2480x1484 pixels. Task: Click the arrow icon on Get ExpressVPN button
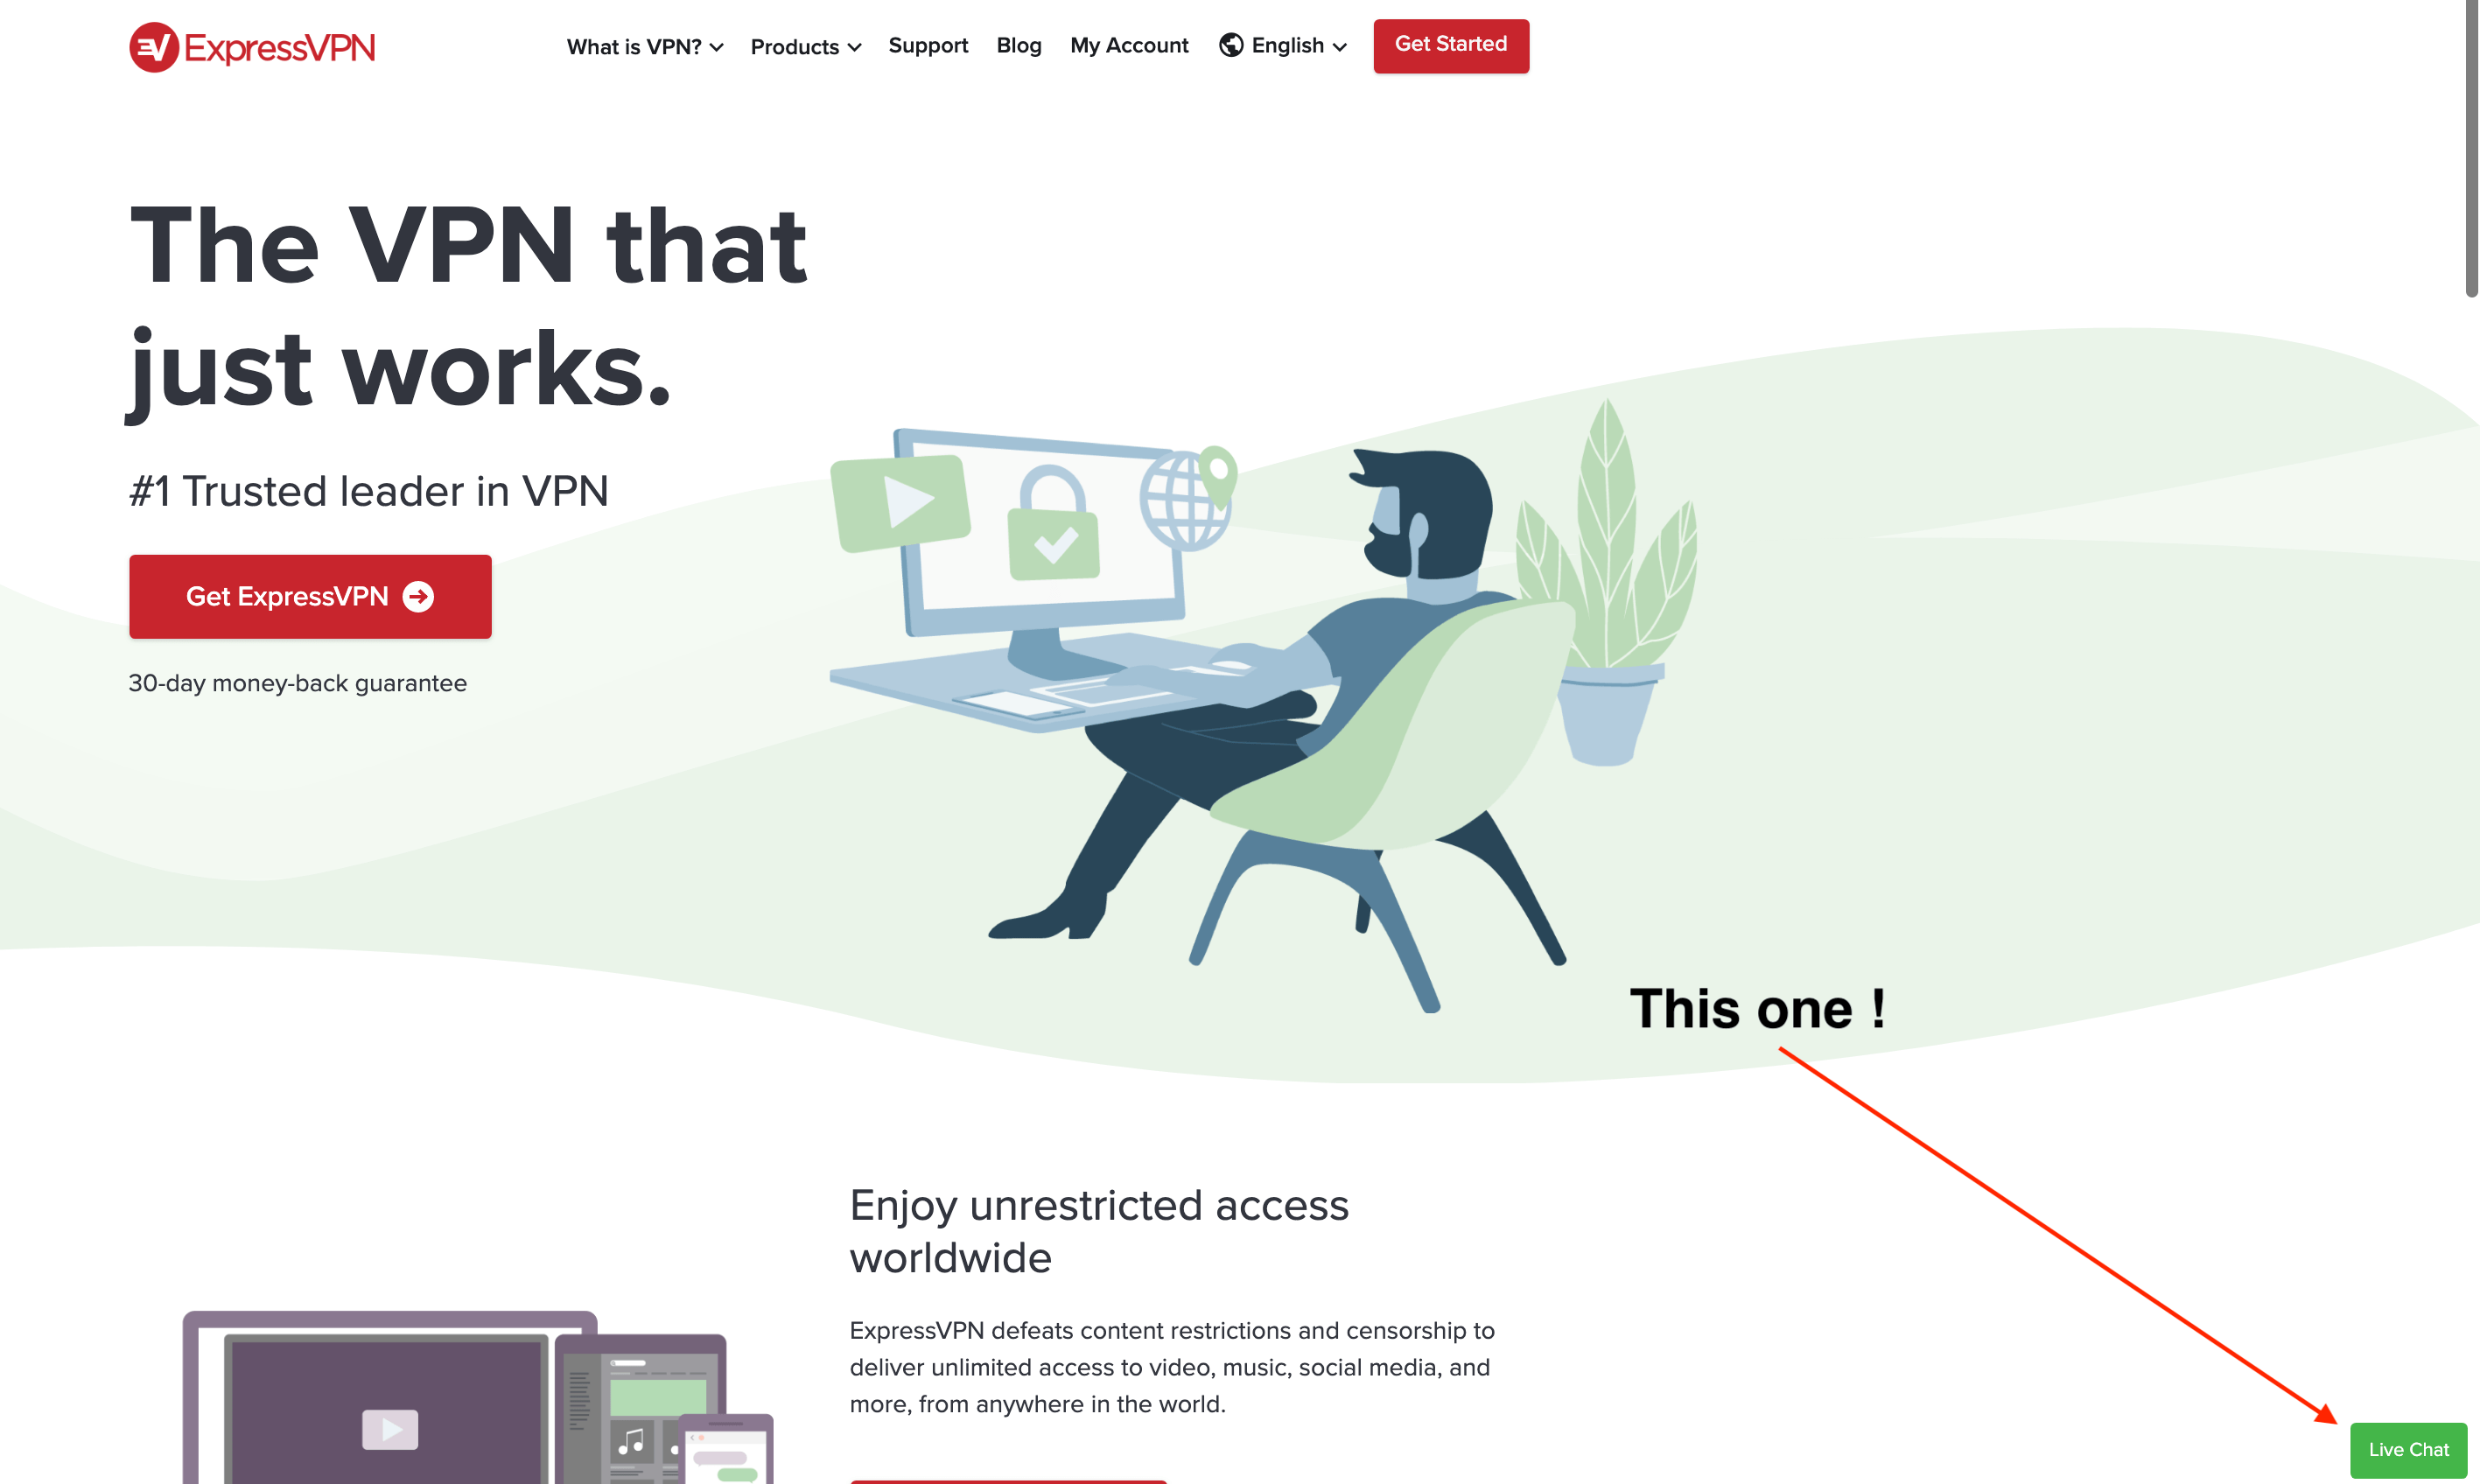coord(420,595)
